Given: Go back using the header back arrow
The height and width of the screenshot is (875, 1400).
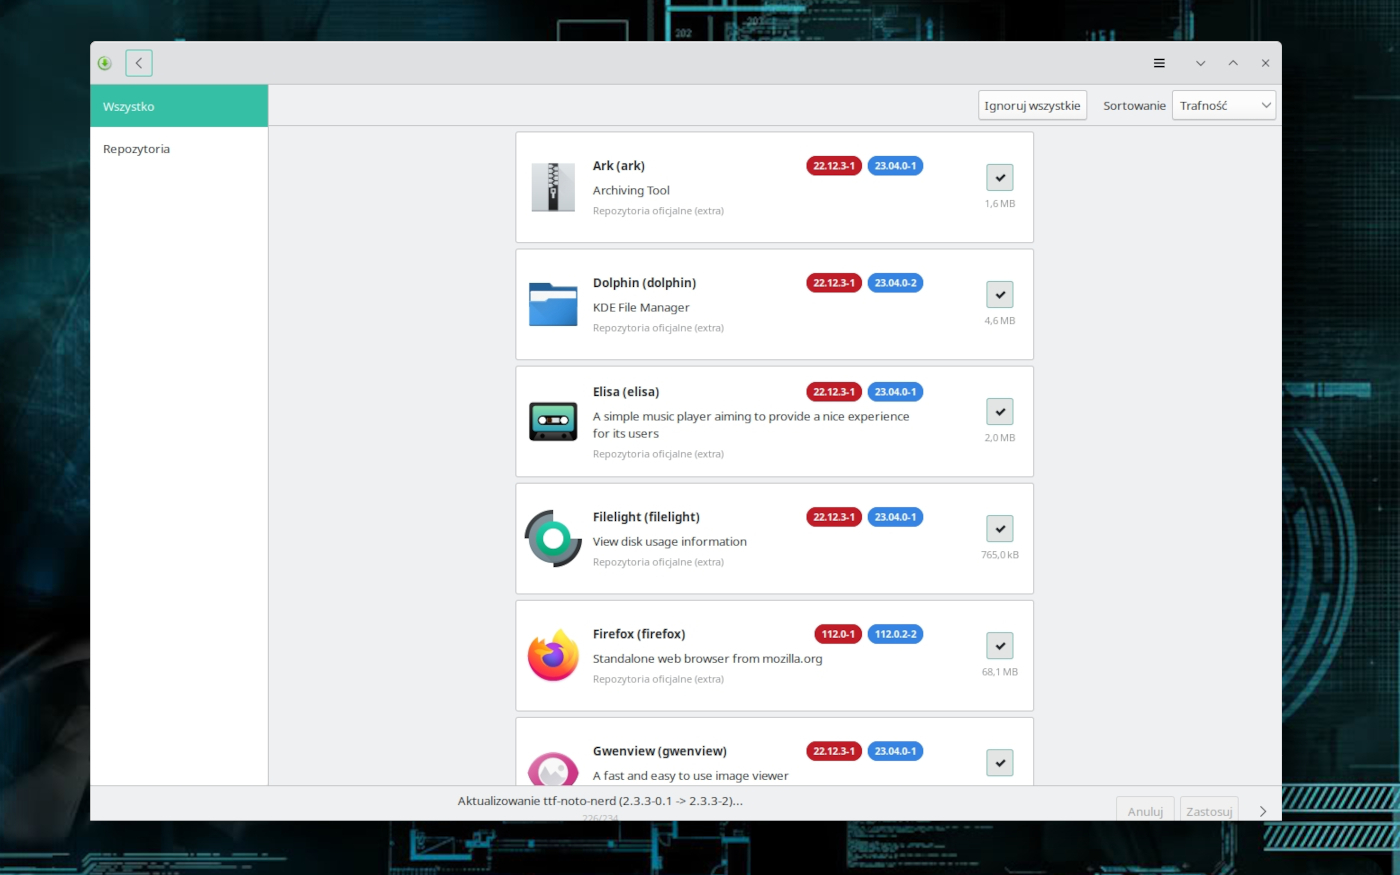Looking at the screenshot, I should click(x=139, y=63).
